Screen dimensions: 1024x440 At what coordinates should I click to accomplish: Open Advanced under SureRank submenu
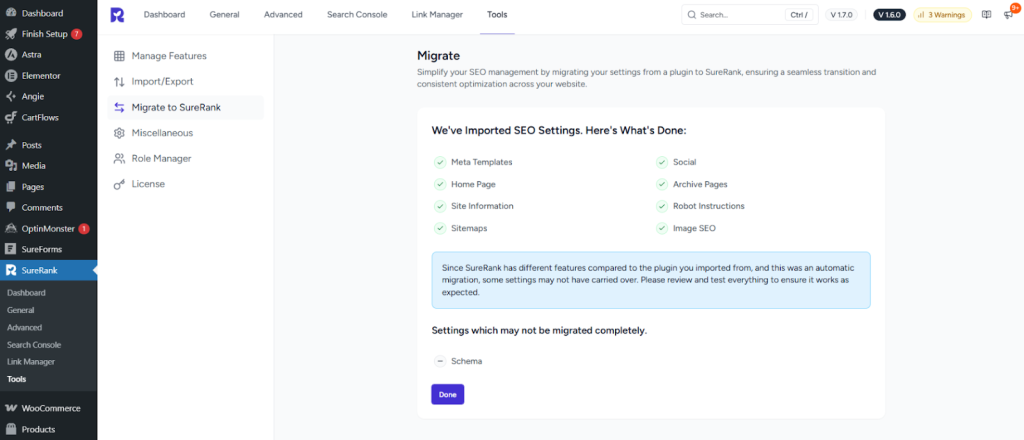[24, 328]
